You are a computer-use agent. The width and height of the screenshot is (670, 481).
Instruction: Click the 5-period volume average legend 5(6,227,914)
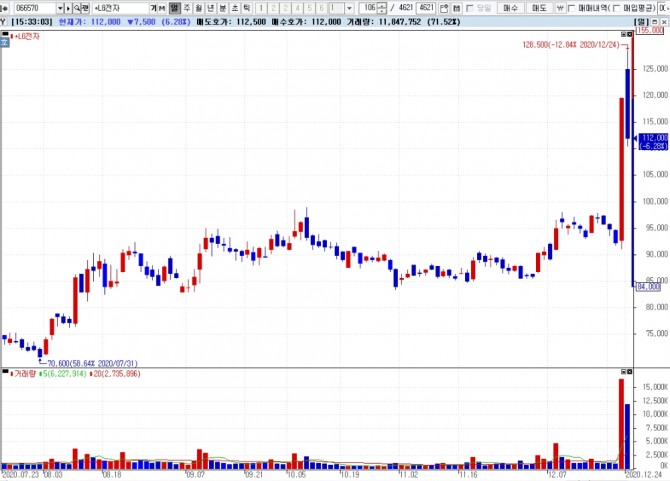coord(63,374)
